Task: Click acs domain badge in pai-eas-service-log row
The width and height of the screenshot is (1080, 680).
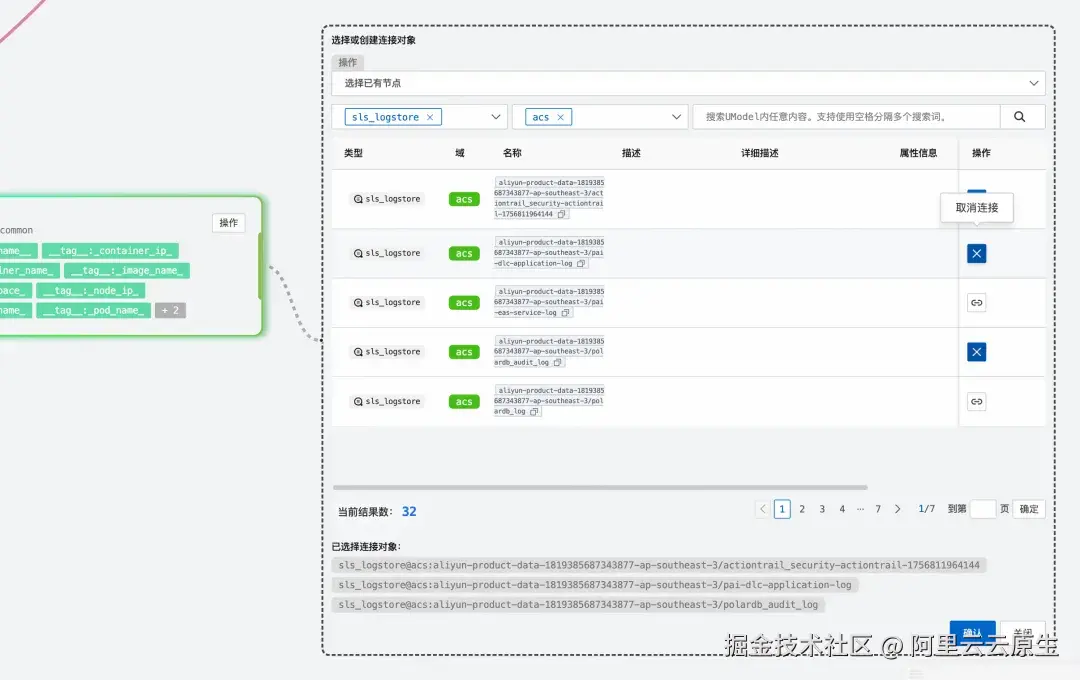Action: tap(464, 302)
